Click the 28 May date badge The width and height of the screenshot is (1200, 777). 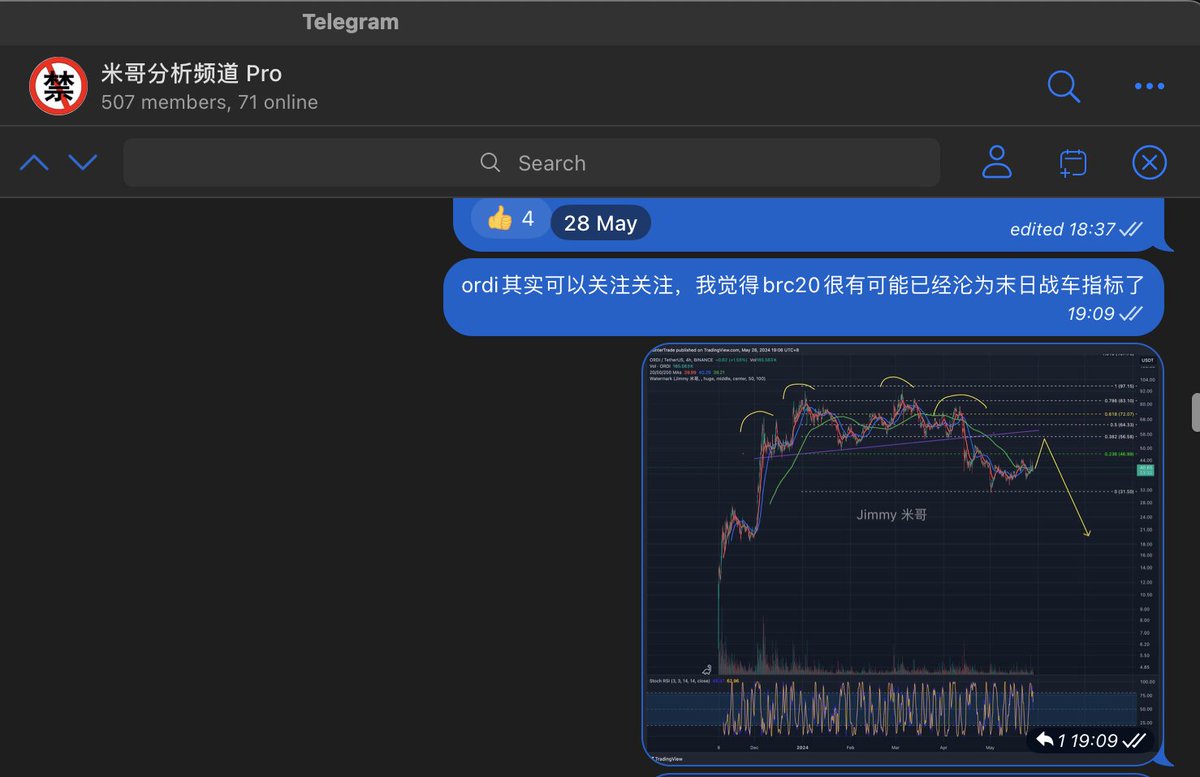(x=600, y=222)
